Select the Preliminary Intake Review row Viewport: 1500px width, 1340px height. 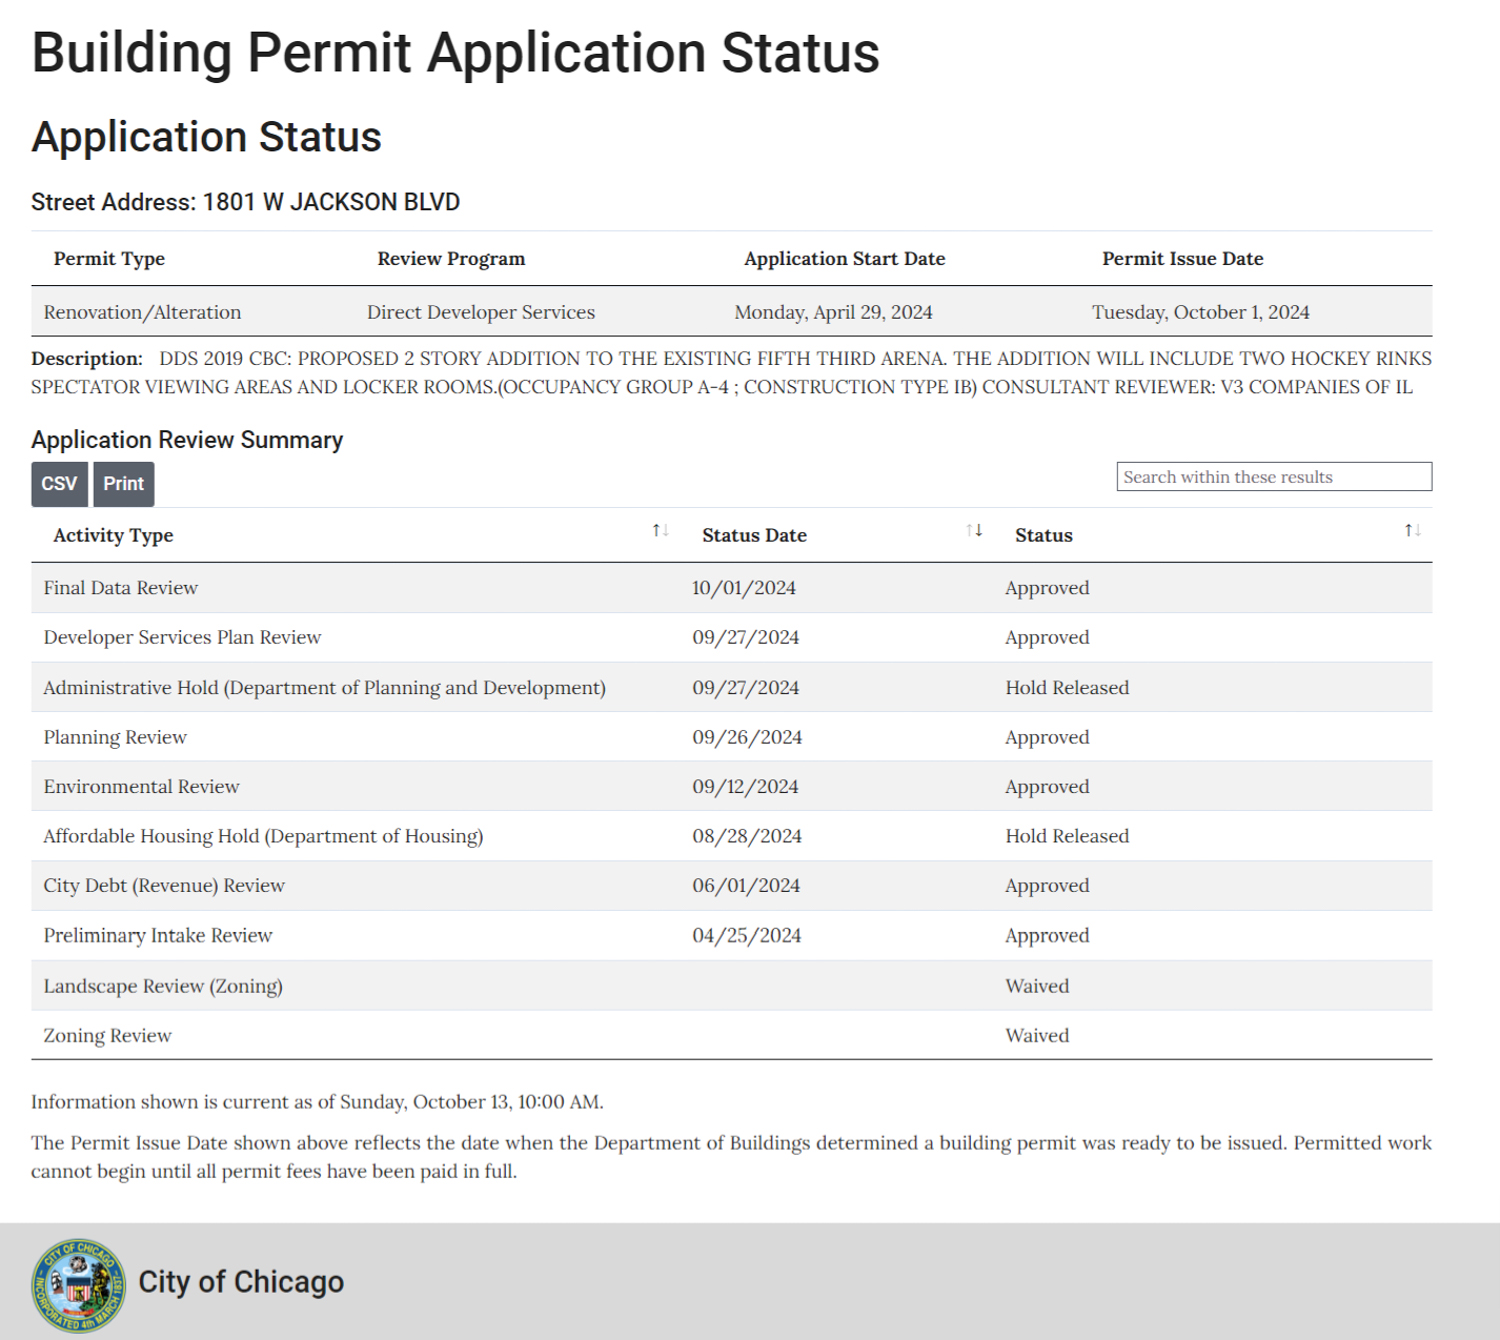[x=731, y=935]
